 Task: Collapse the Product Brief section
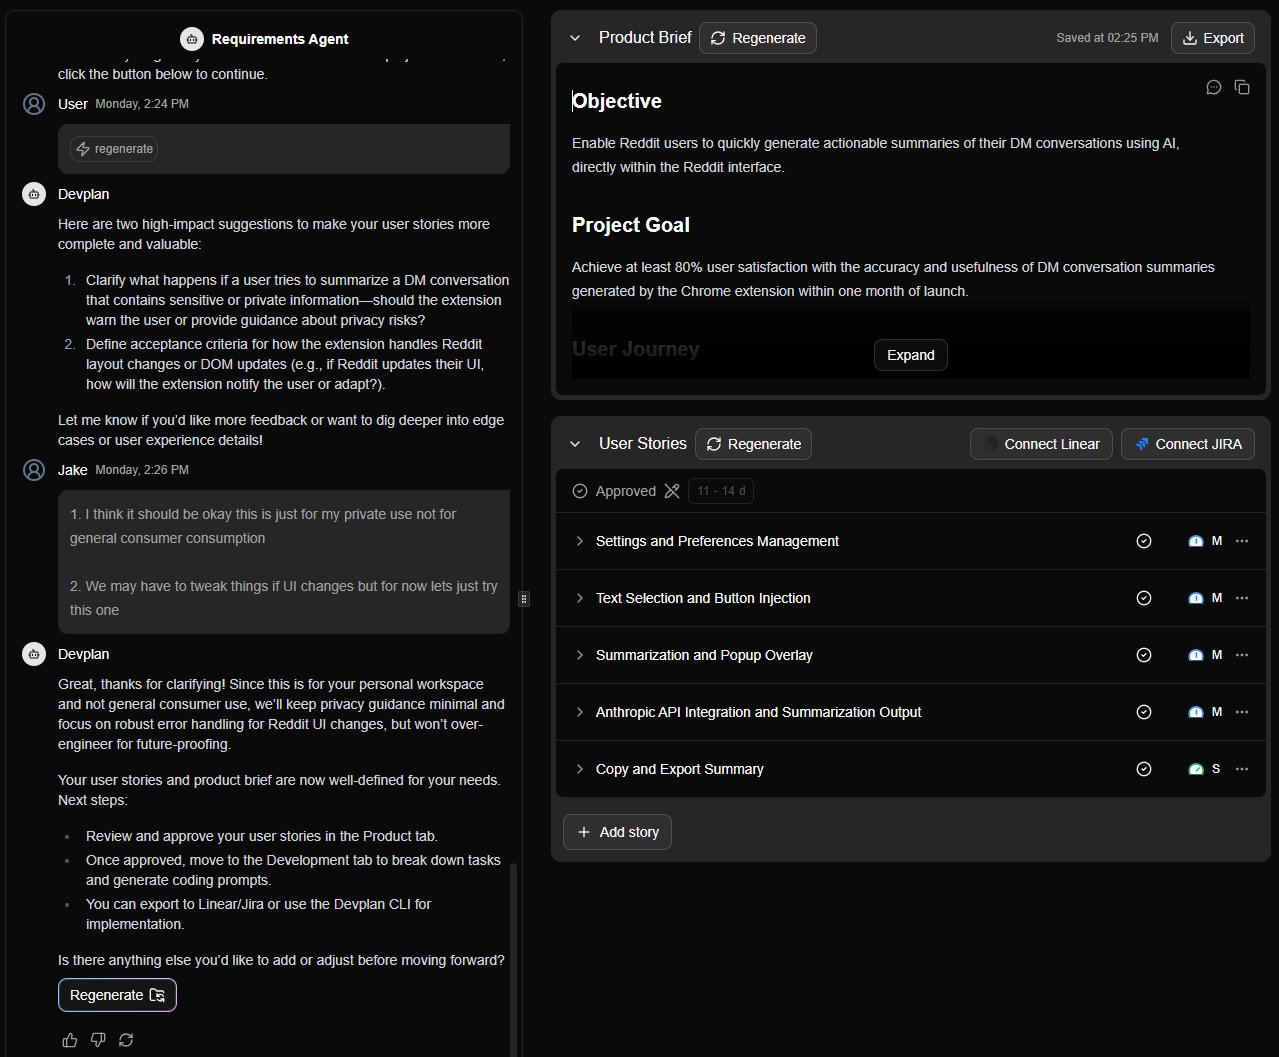click(575, 38)
